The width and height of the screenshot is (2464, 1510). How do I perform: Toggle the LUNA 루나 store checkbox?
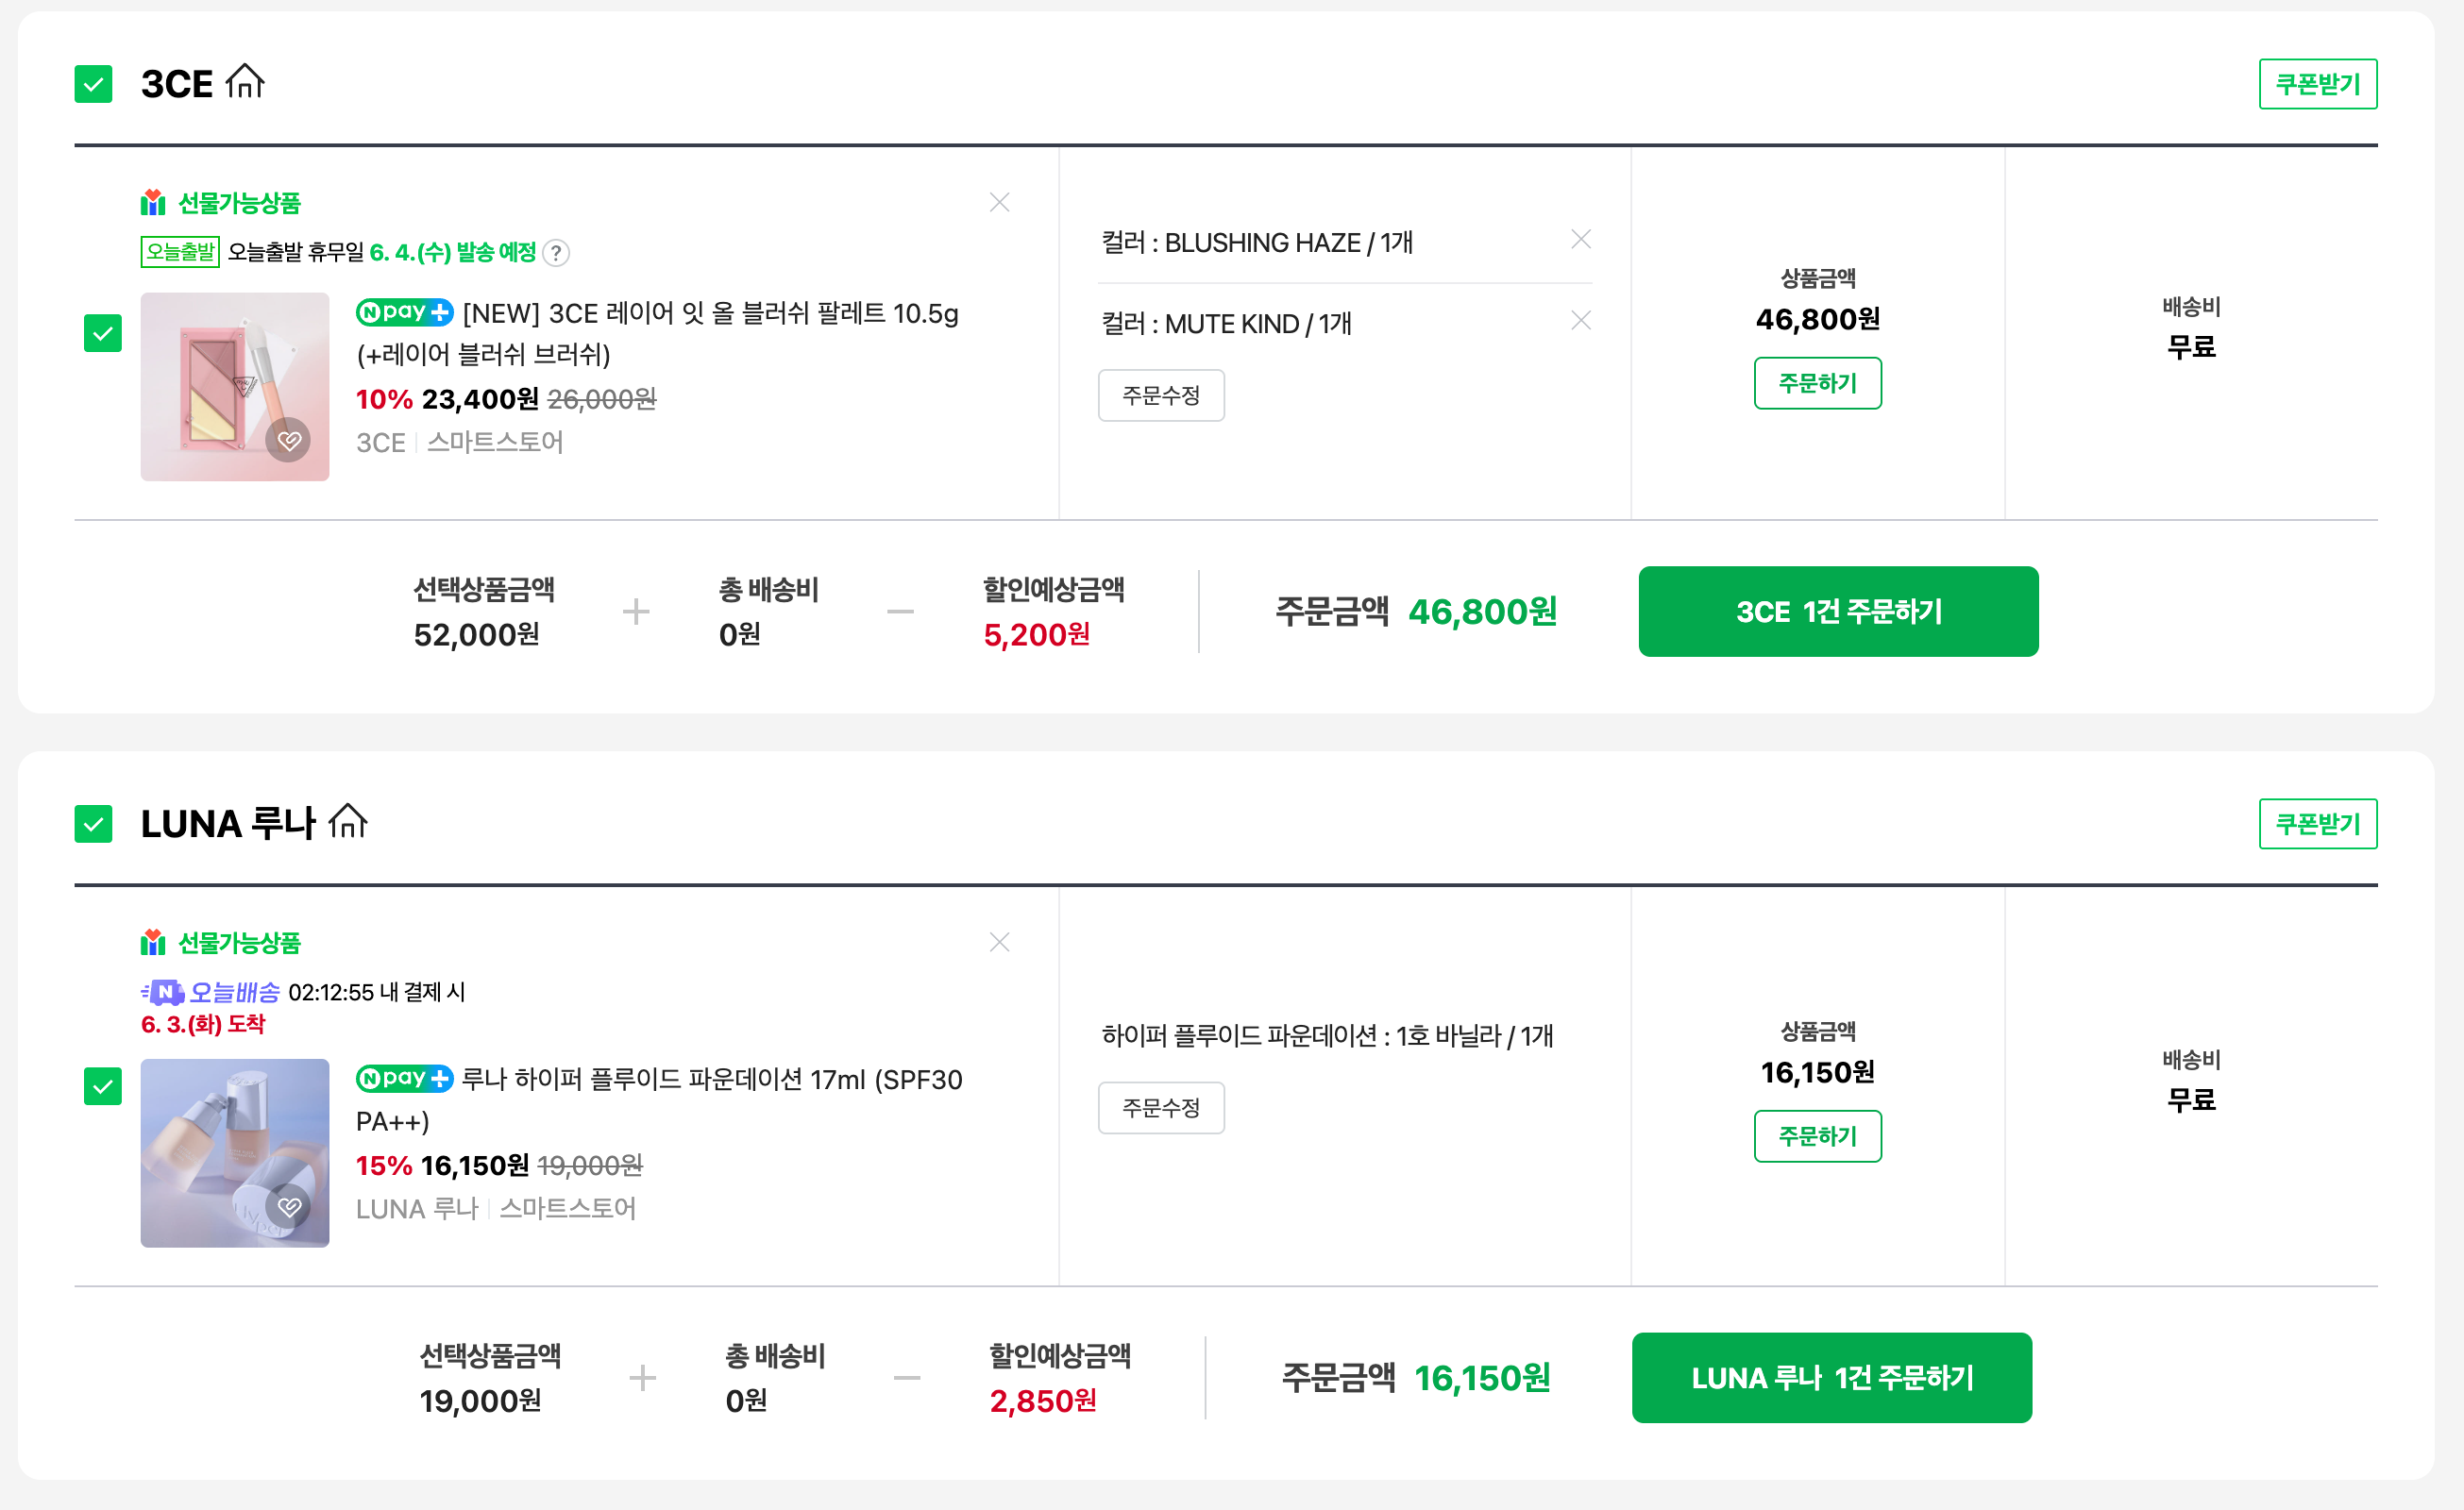93,824
